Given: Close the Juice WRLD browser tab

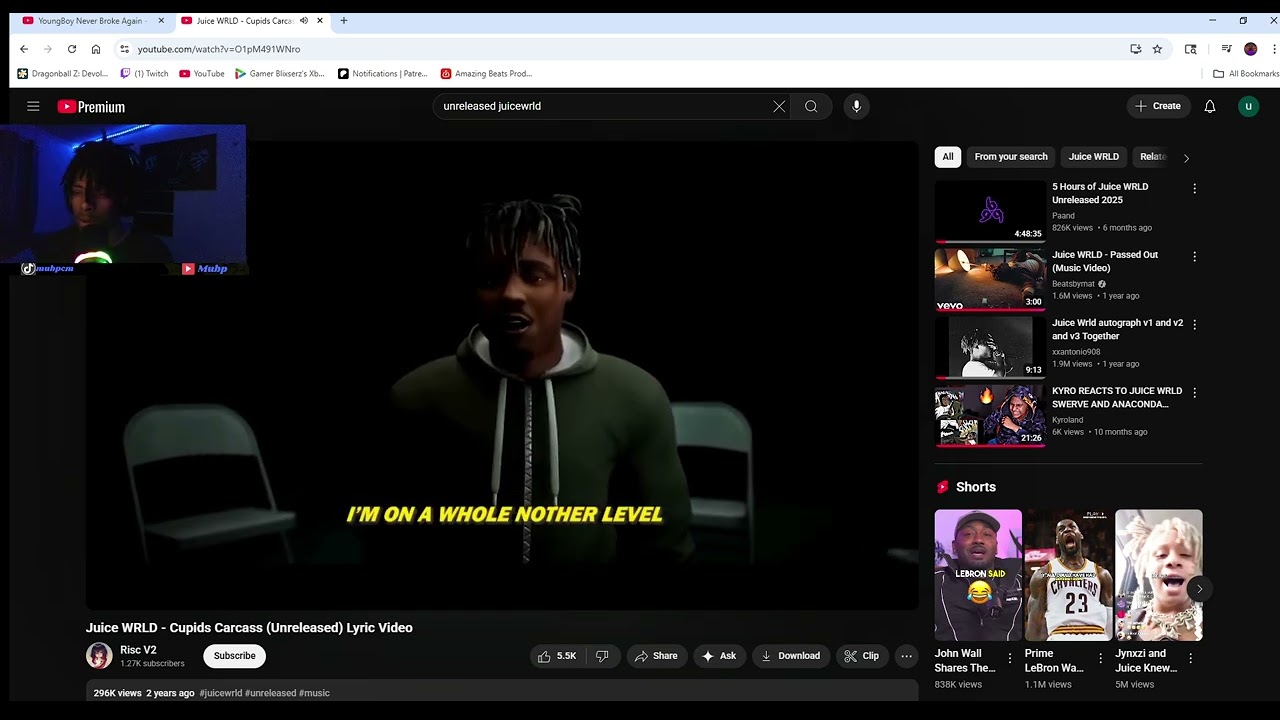Looking at the screenshot, I should point(320,20).
